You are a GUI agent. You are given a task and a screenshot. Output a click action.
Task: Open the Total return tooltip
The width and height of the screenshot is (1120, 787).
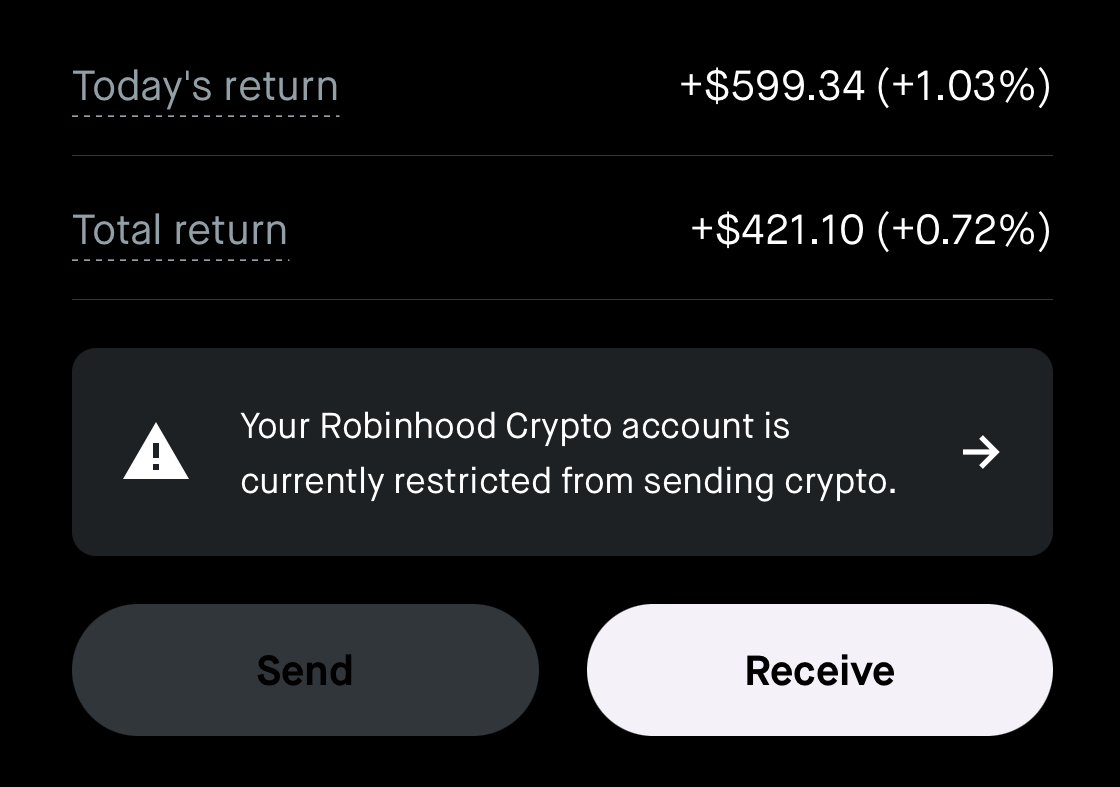(x=180, y=230)
